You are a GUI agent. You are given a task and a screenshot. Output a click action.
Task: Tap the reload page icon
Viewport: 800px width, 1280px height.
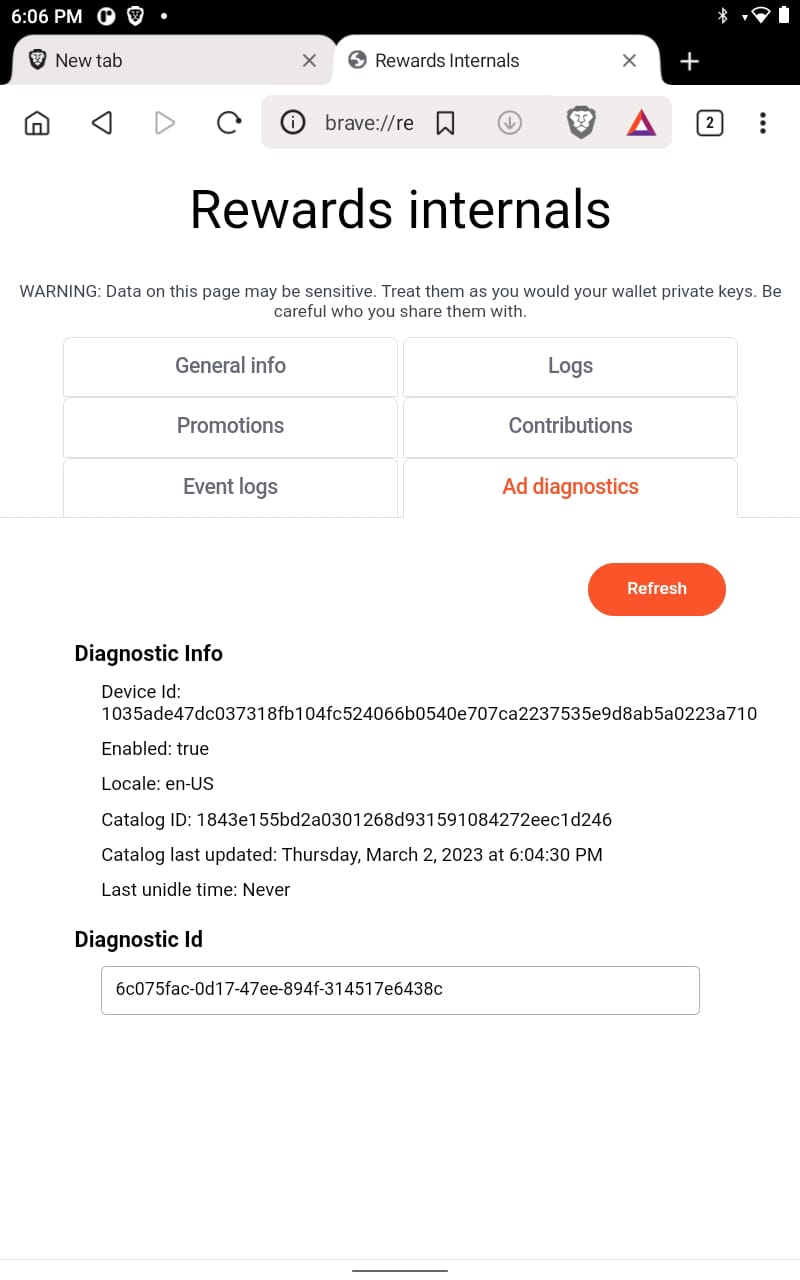[229, 122]
